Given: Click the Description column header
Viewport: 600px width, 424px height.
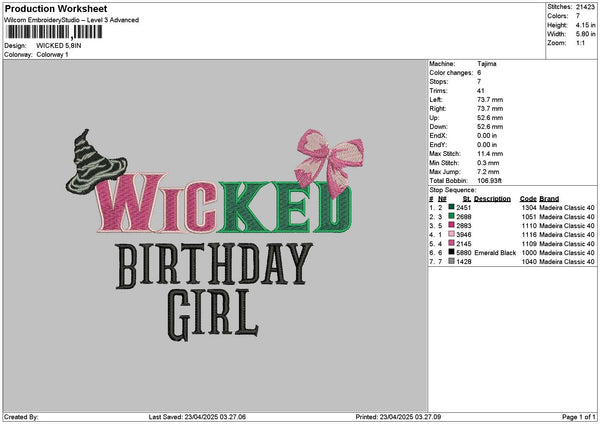Looking at the screenshot, I should tap(493, 198).
